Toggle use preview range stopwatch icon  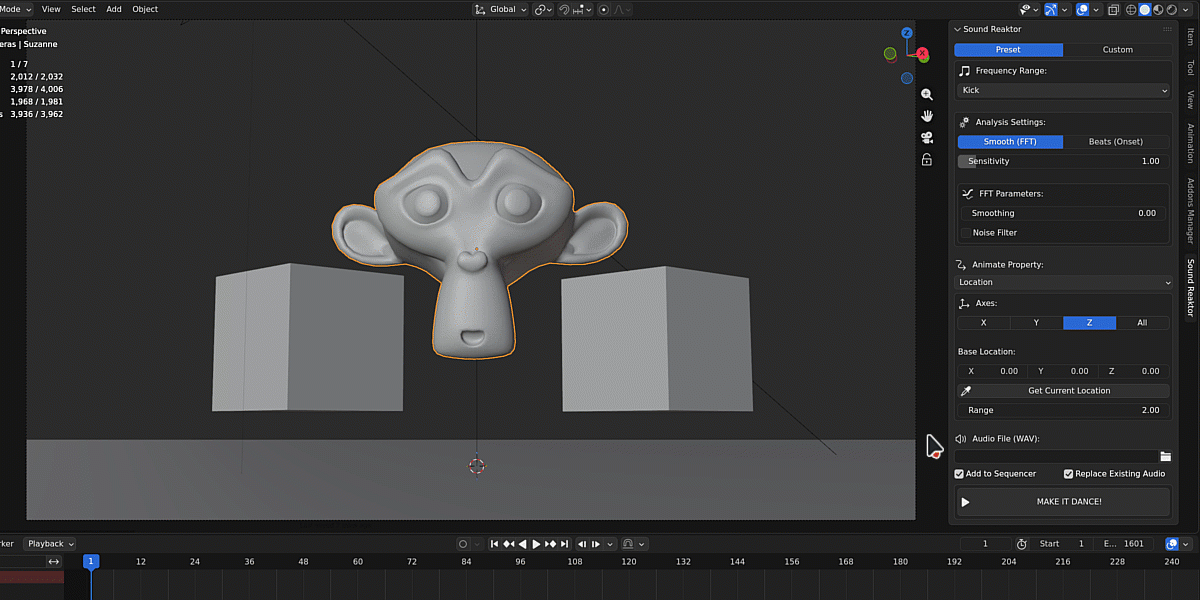click(1021, 544)
